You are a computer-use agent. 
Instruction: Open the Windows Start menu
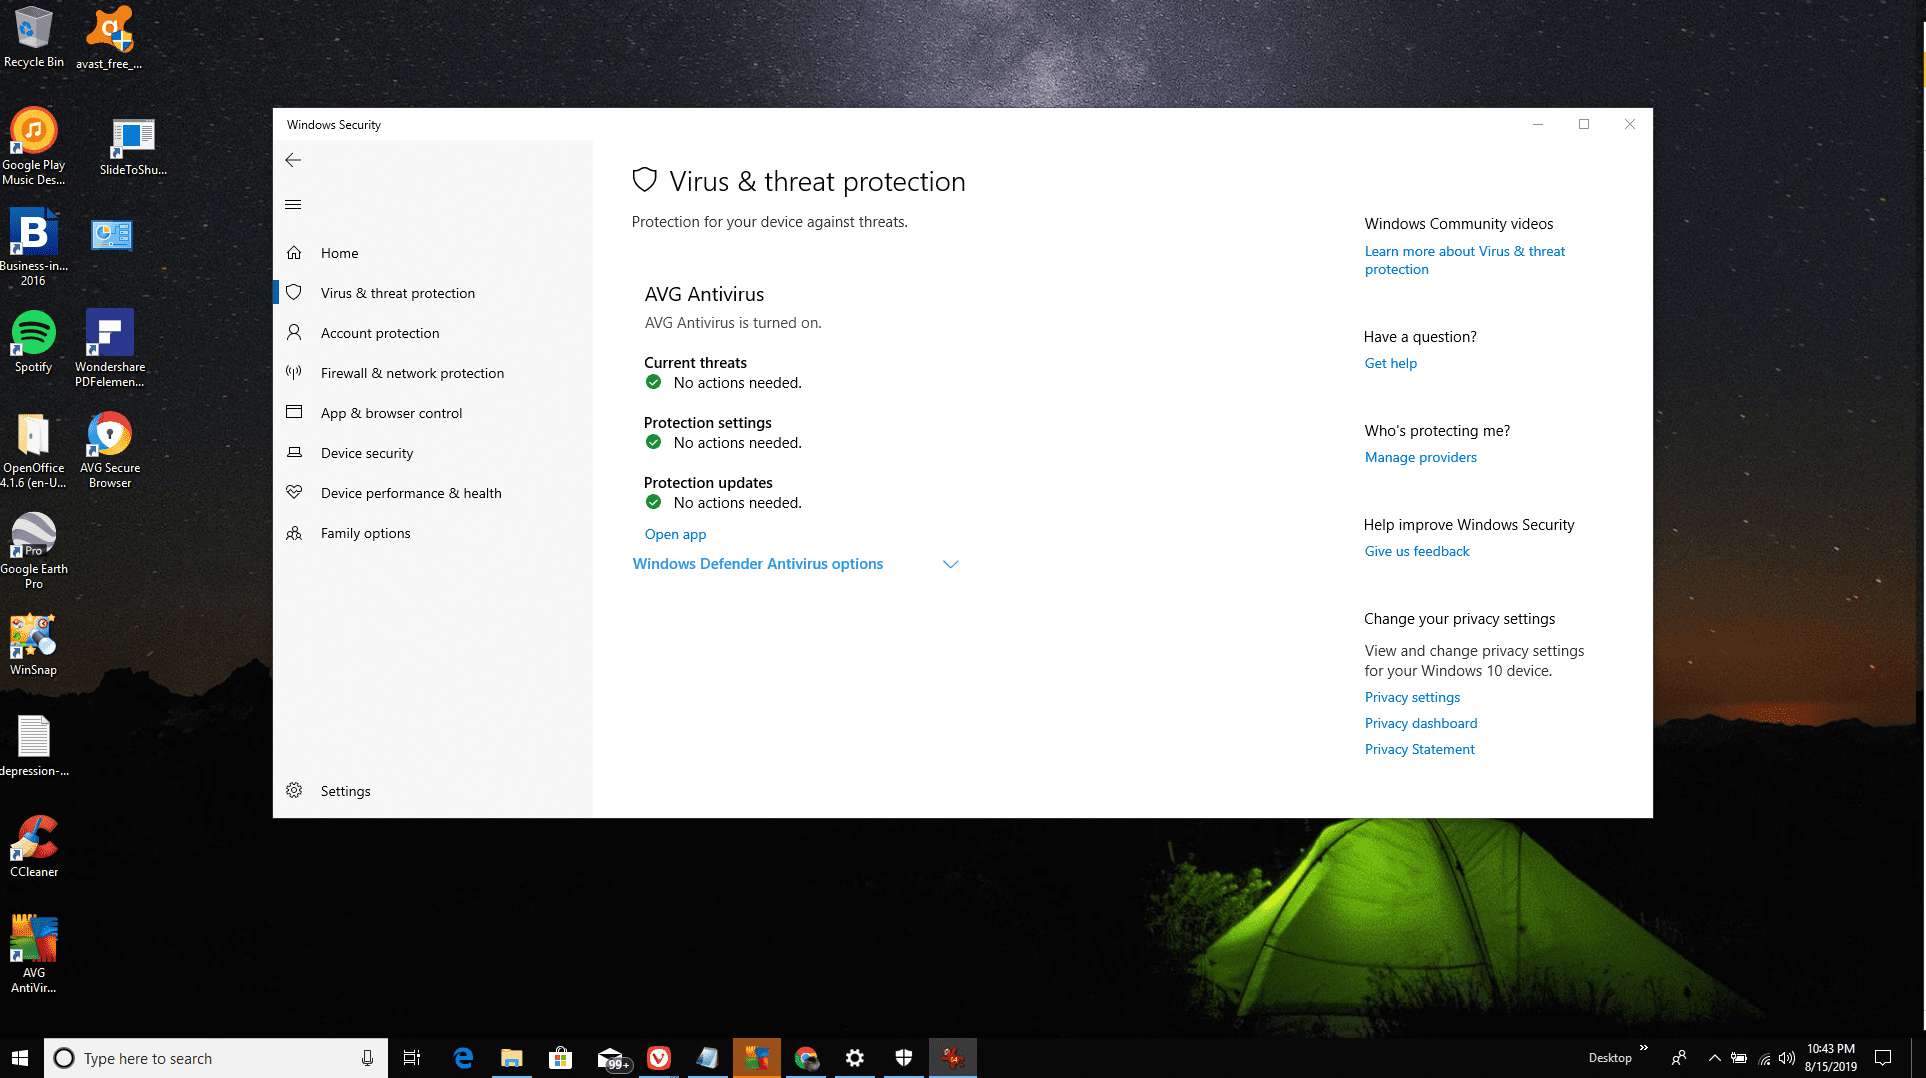[x=21, y=1058]
